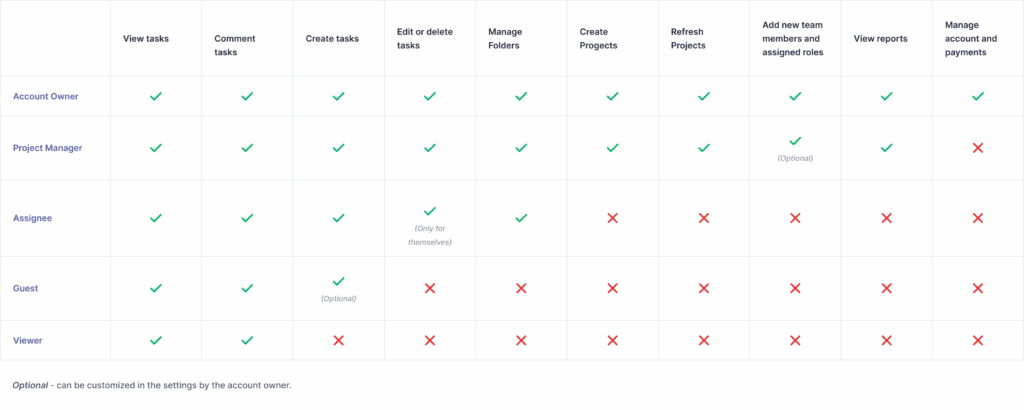Click Assignee's Edit or delete tasks checkmark
1024x410 pixels.
point(430,211)
